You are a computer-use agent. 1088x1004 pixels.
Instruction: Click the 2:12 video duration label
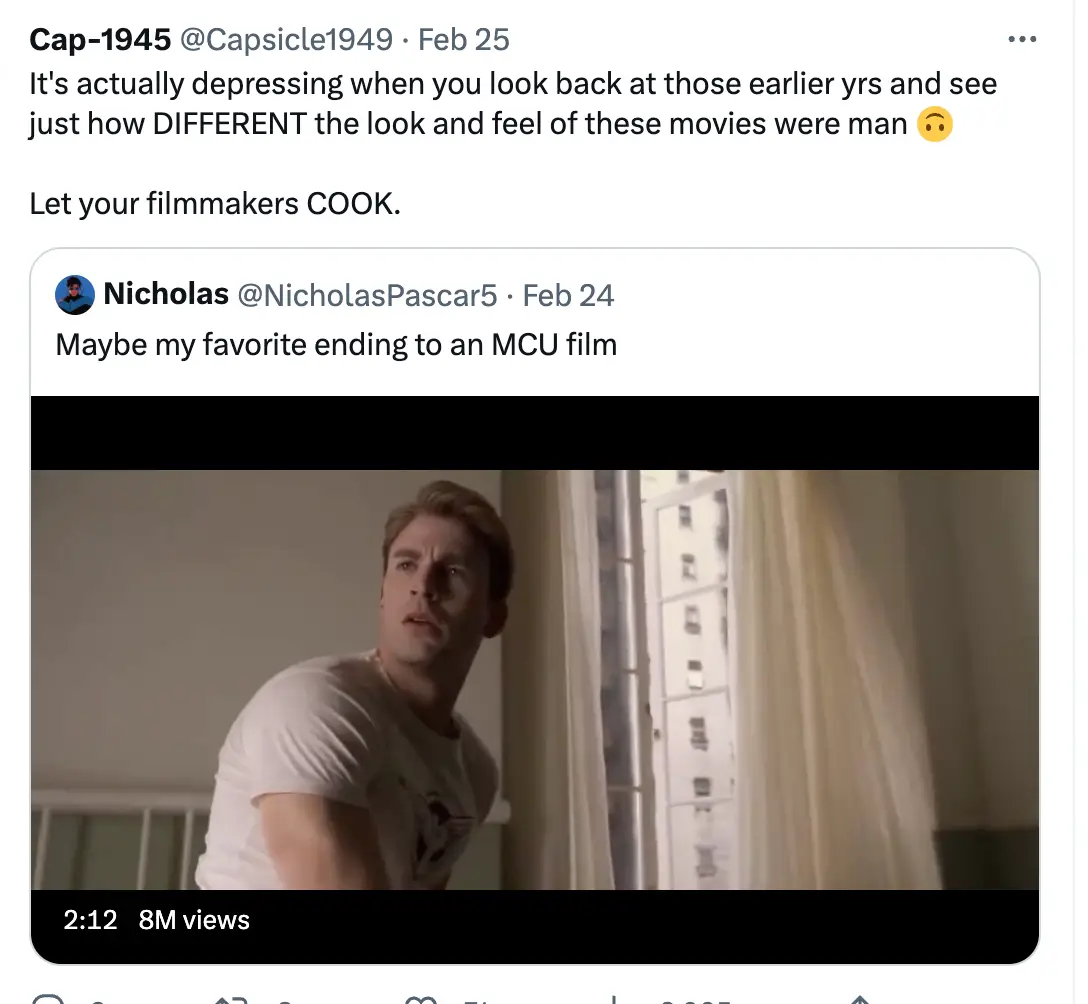(x=91, y=920)
